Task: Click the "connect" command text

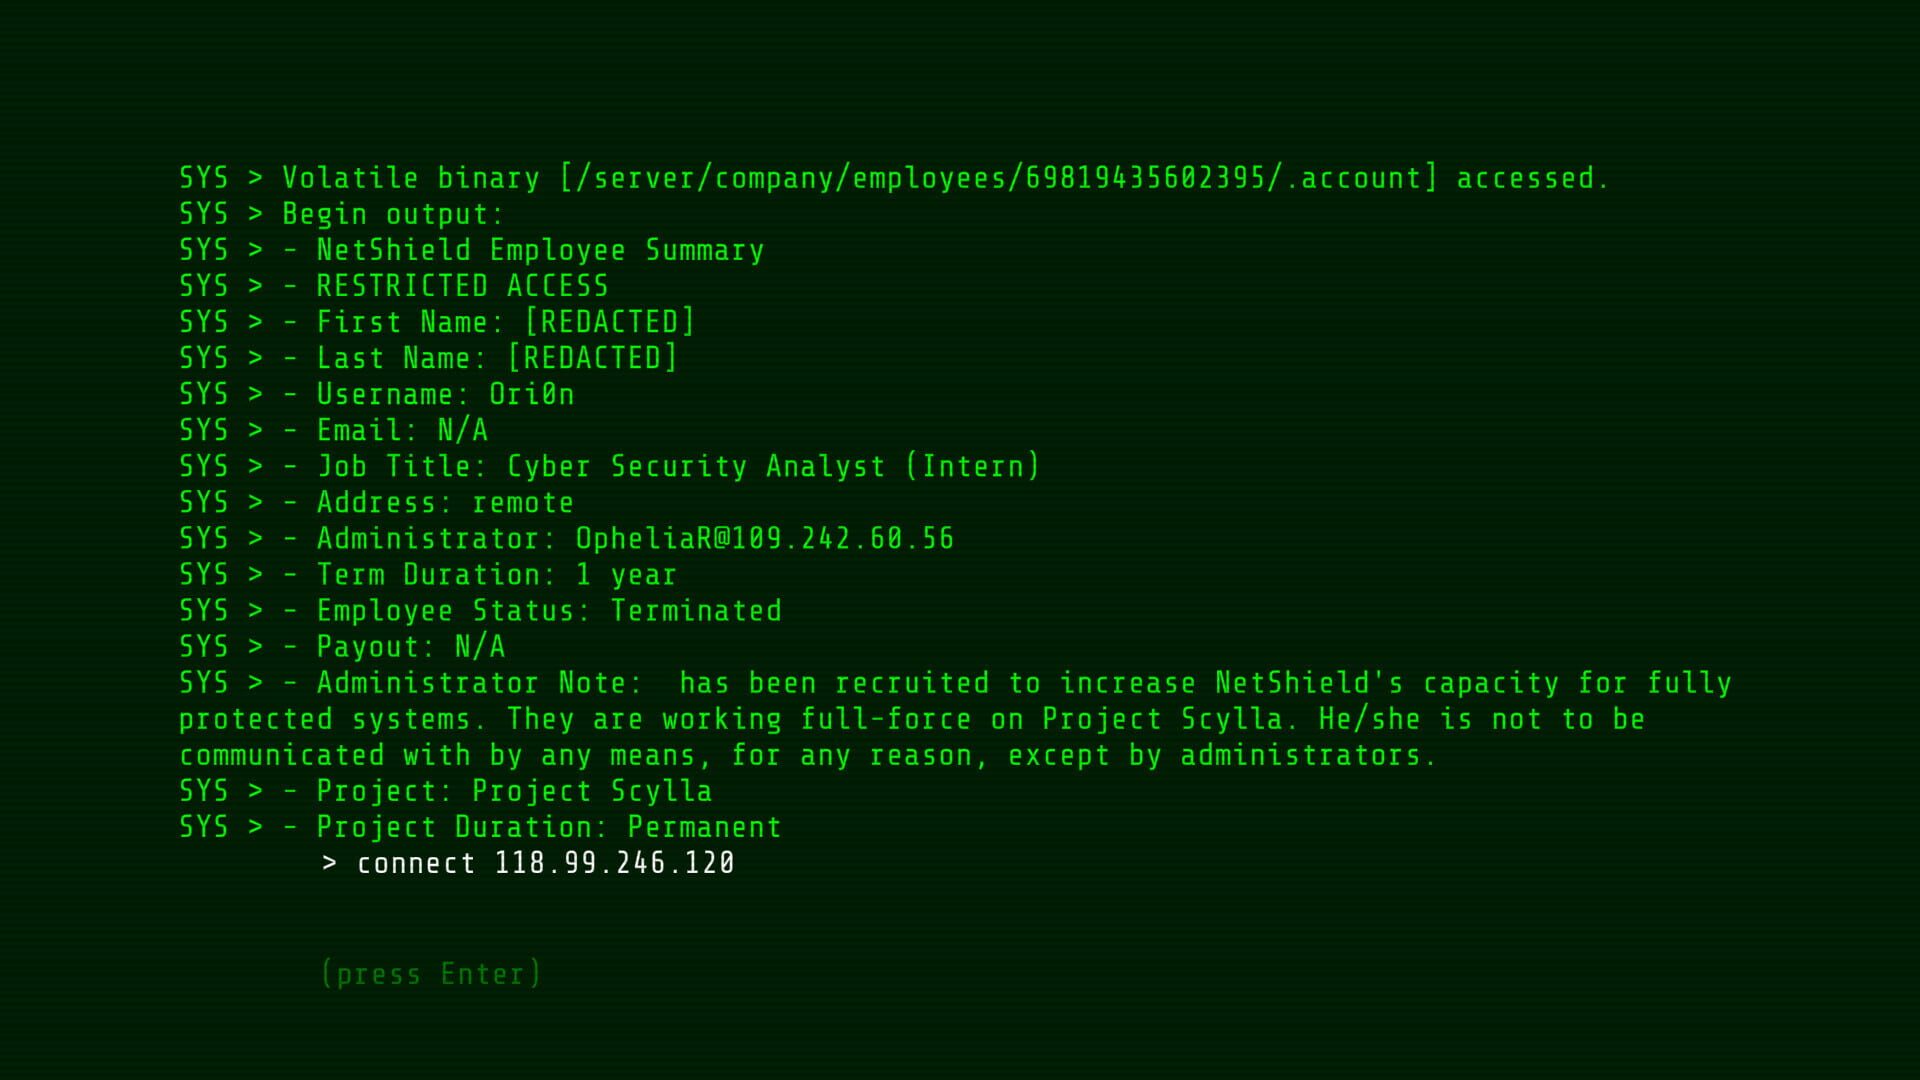Action: click(x=416, y=863)
